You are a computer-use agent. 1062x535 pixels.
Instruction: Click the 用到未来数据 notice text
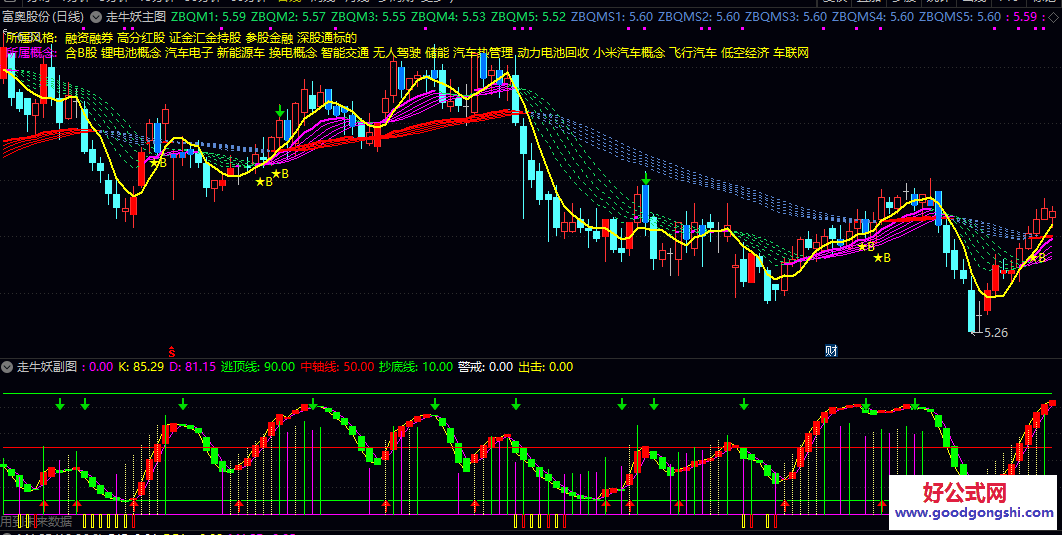pyautogui.click(x=36, y=521)
